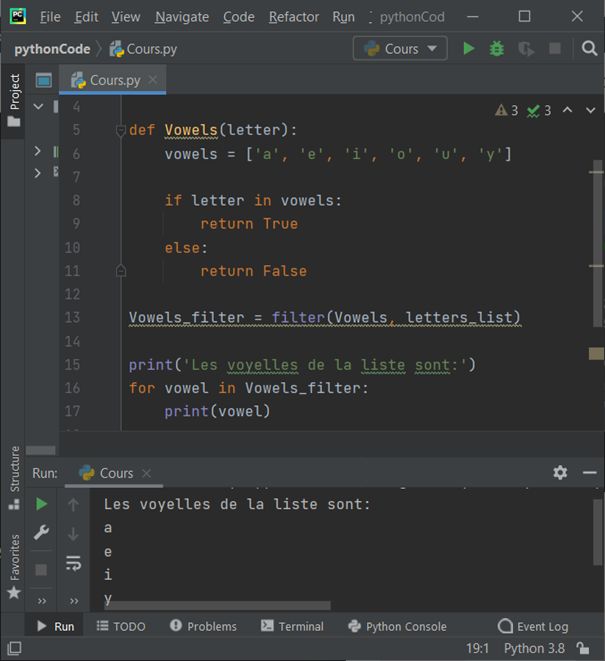Show more actions under soft-wrap icon
The image size is (605, 661).
tap(74, 601)
